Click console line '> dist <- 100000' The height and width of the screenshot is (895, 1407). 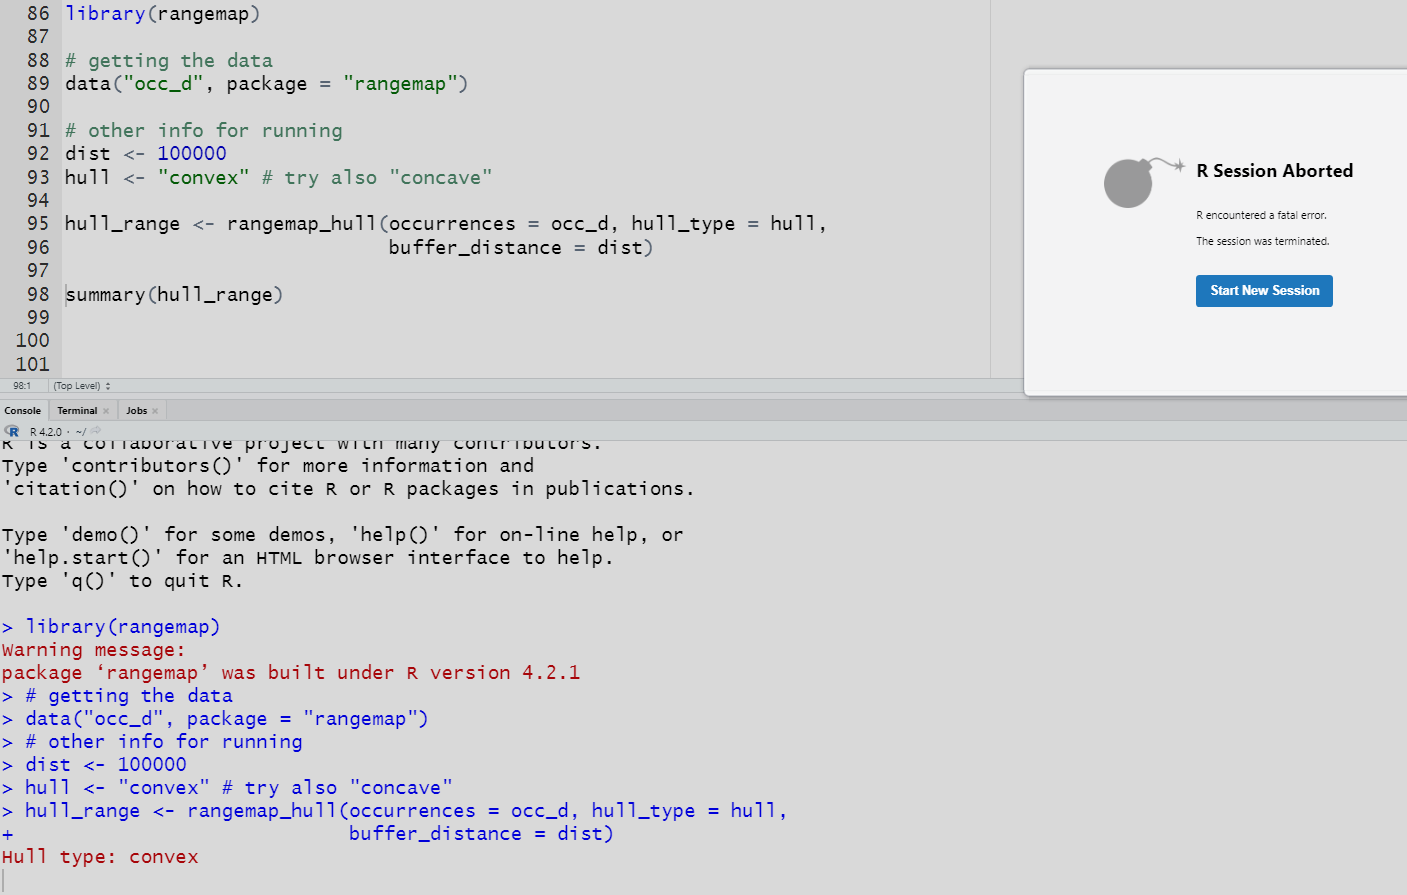click(x=94, y=765)
